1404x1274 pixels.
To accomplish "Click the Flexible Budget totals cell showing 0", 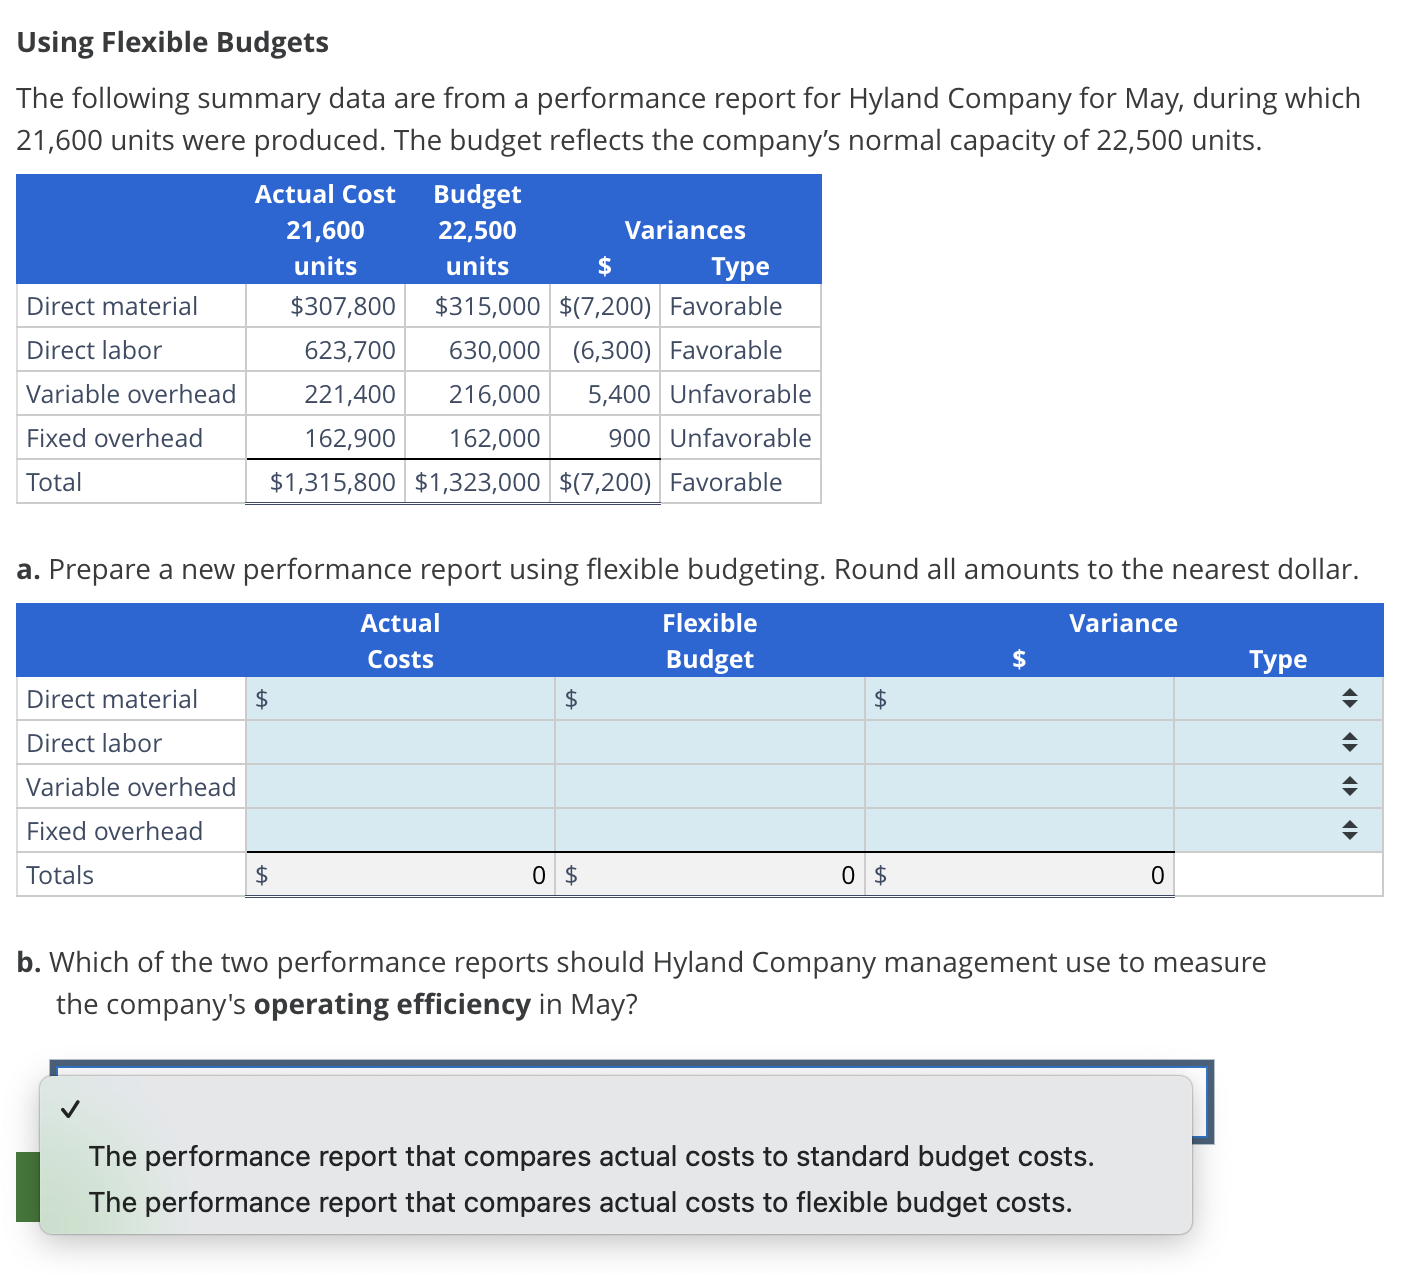I will click(x=710, y=874).
